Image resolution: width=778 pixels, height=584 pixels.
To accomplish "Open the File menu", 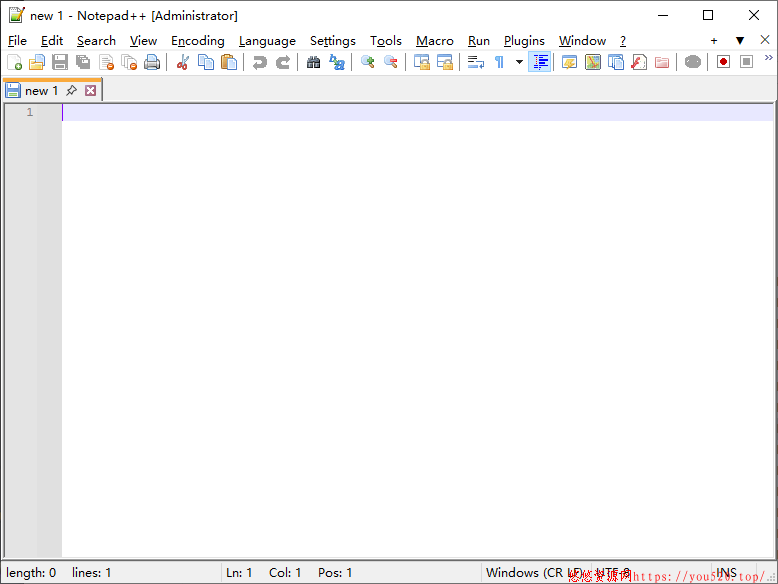I will (x=17, y=41).
